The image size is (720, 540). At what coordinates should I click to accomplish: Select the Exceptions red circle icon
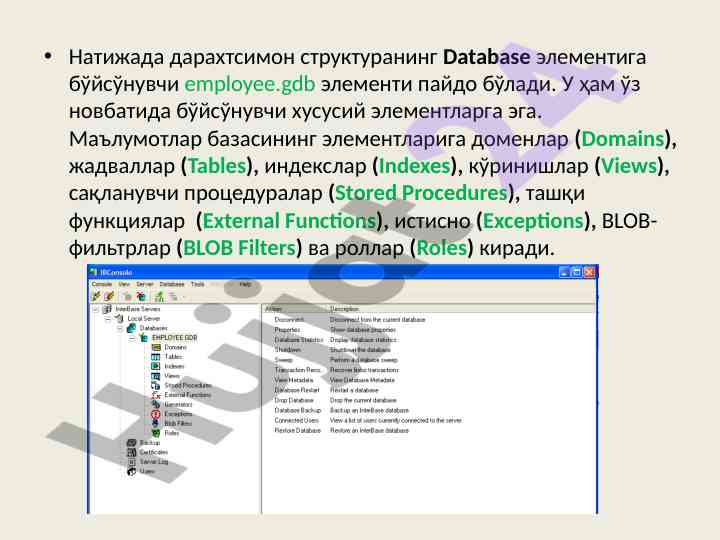click(156, 414)
